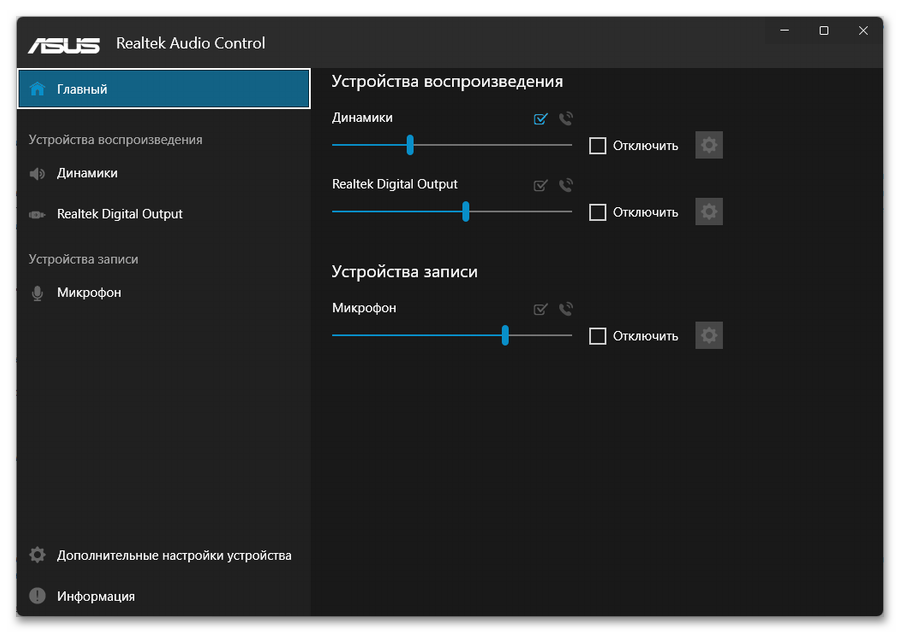This screenshot has height=633, width=900.
Task: Click the Динамики label in the main panel
Action: (x=362, y=118)
